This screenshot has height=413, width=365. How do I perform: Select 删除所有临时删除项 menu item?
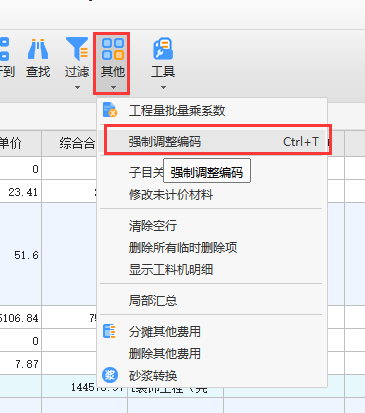point(212,248)
